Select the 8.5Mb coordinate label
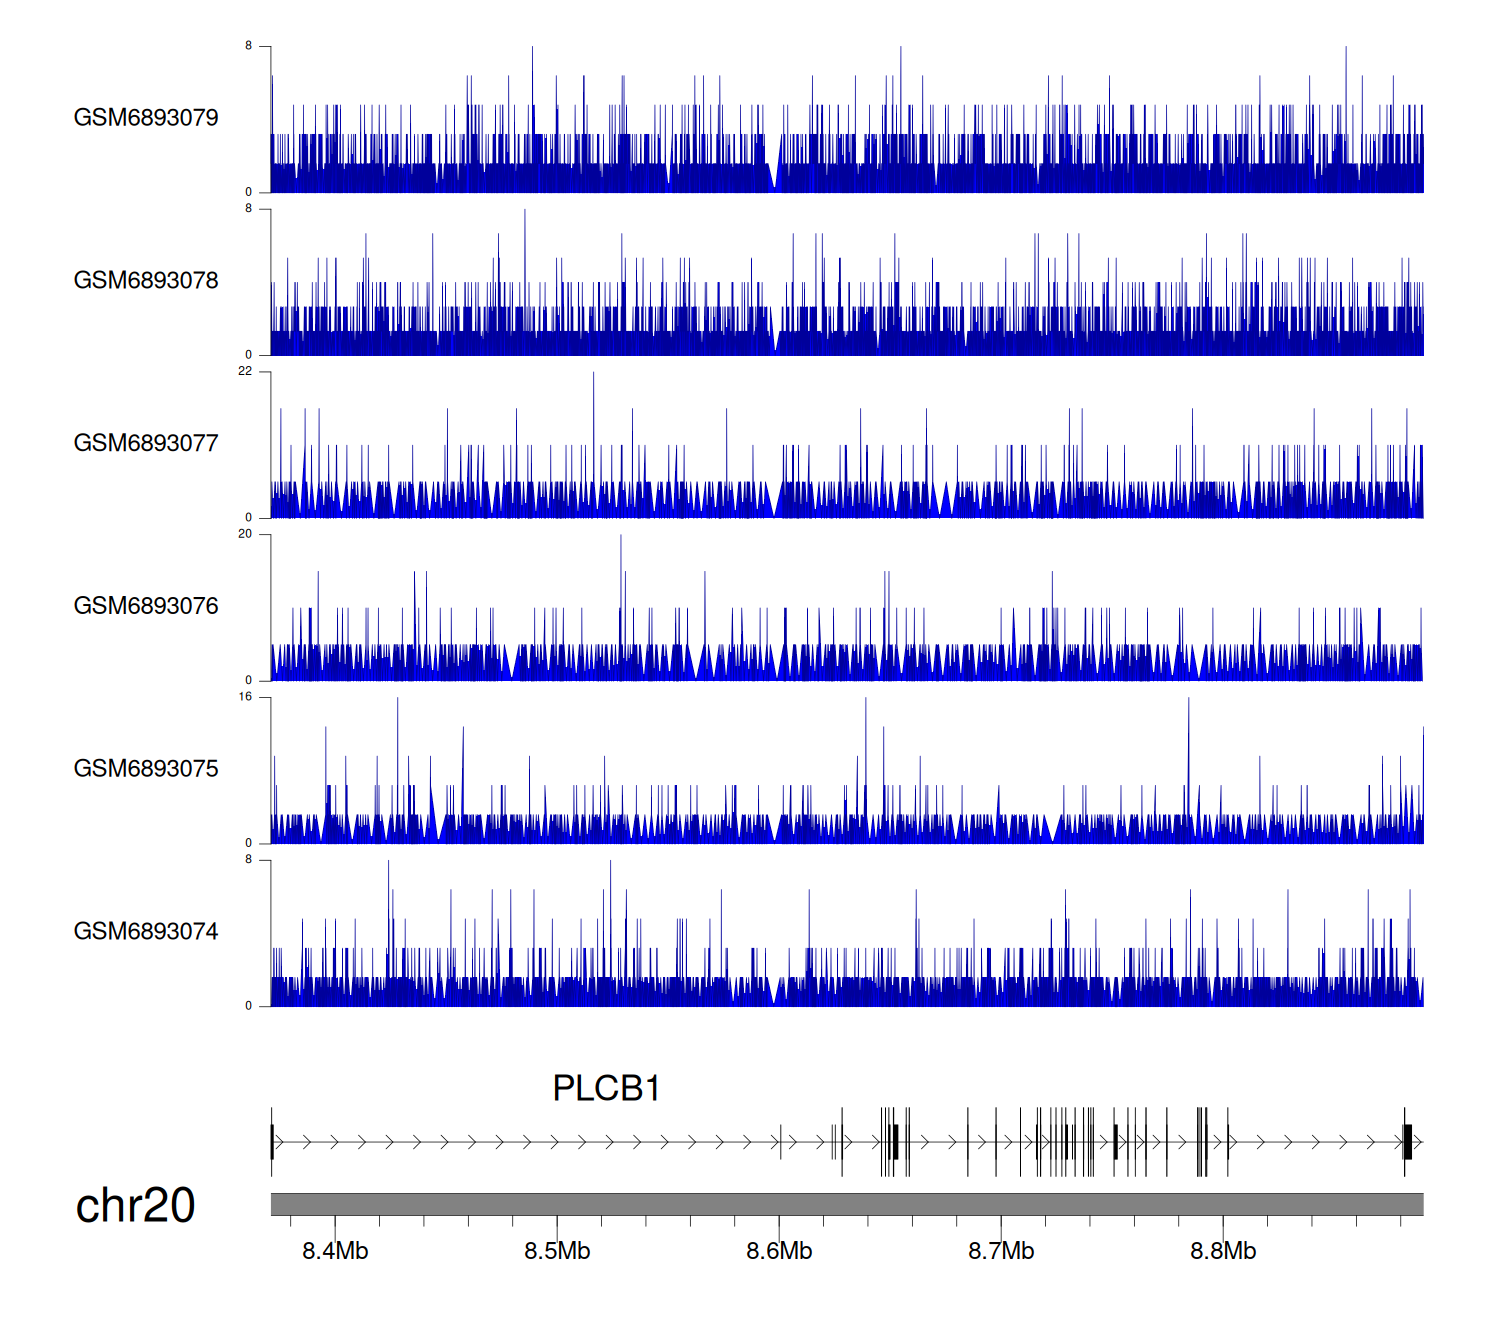The height and width of the screenshot is (1320, 1500). 557,1251
